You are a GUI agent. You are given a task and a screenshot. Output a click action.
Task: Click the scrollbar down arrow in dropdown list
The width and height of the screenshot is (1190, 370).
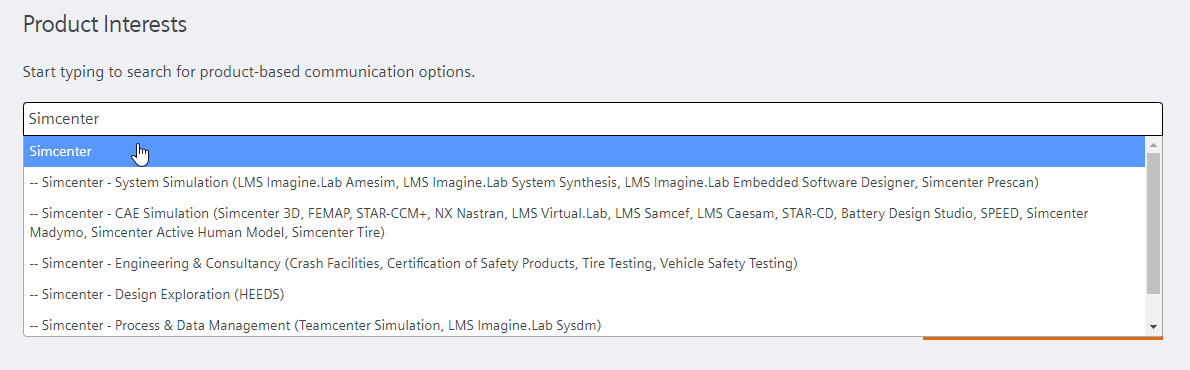click(1154, 327)
